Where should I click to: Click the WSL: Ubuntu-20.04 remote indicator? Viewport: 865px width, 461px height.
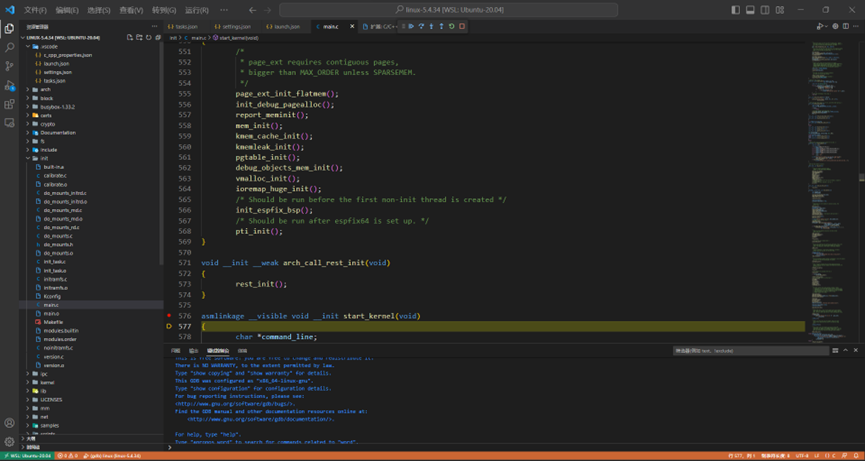pyautogui.click(x=27, y=456)
